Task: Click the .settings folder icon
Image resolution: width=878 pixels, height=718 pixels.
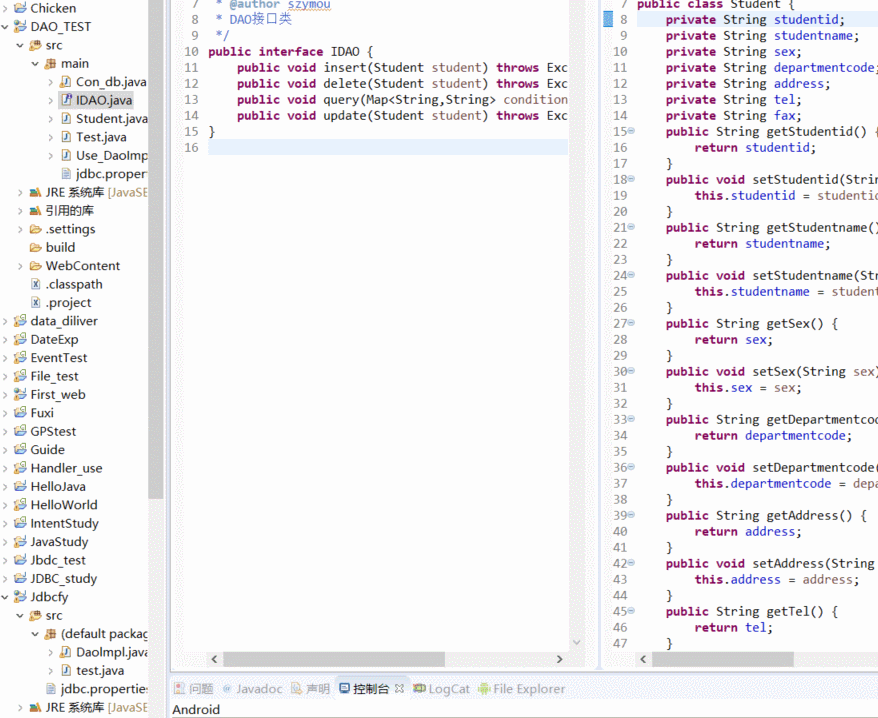Action: [35, 229]
